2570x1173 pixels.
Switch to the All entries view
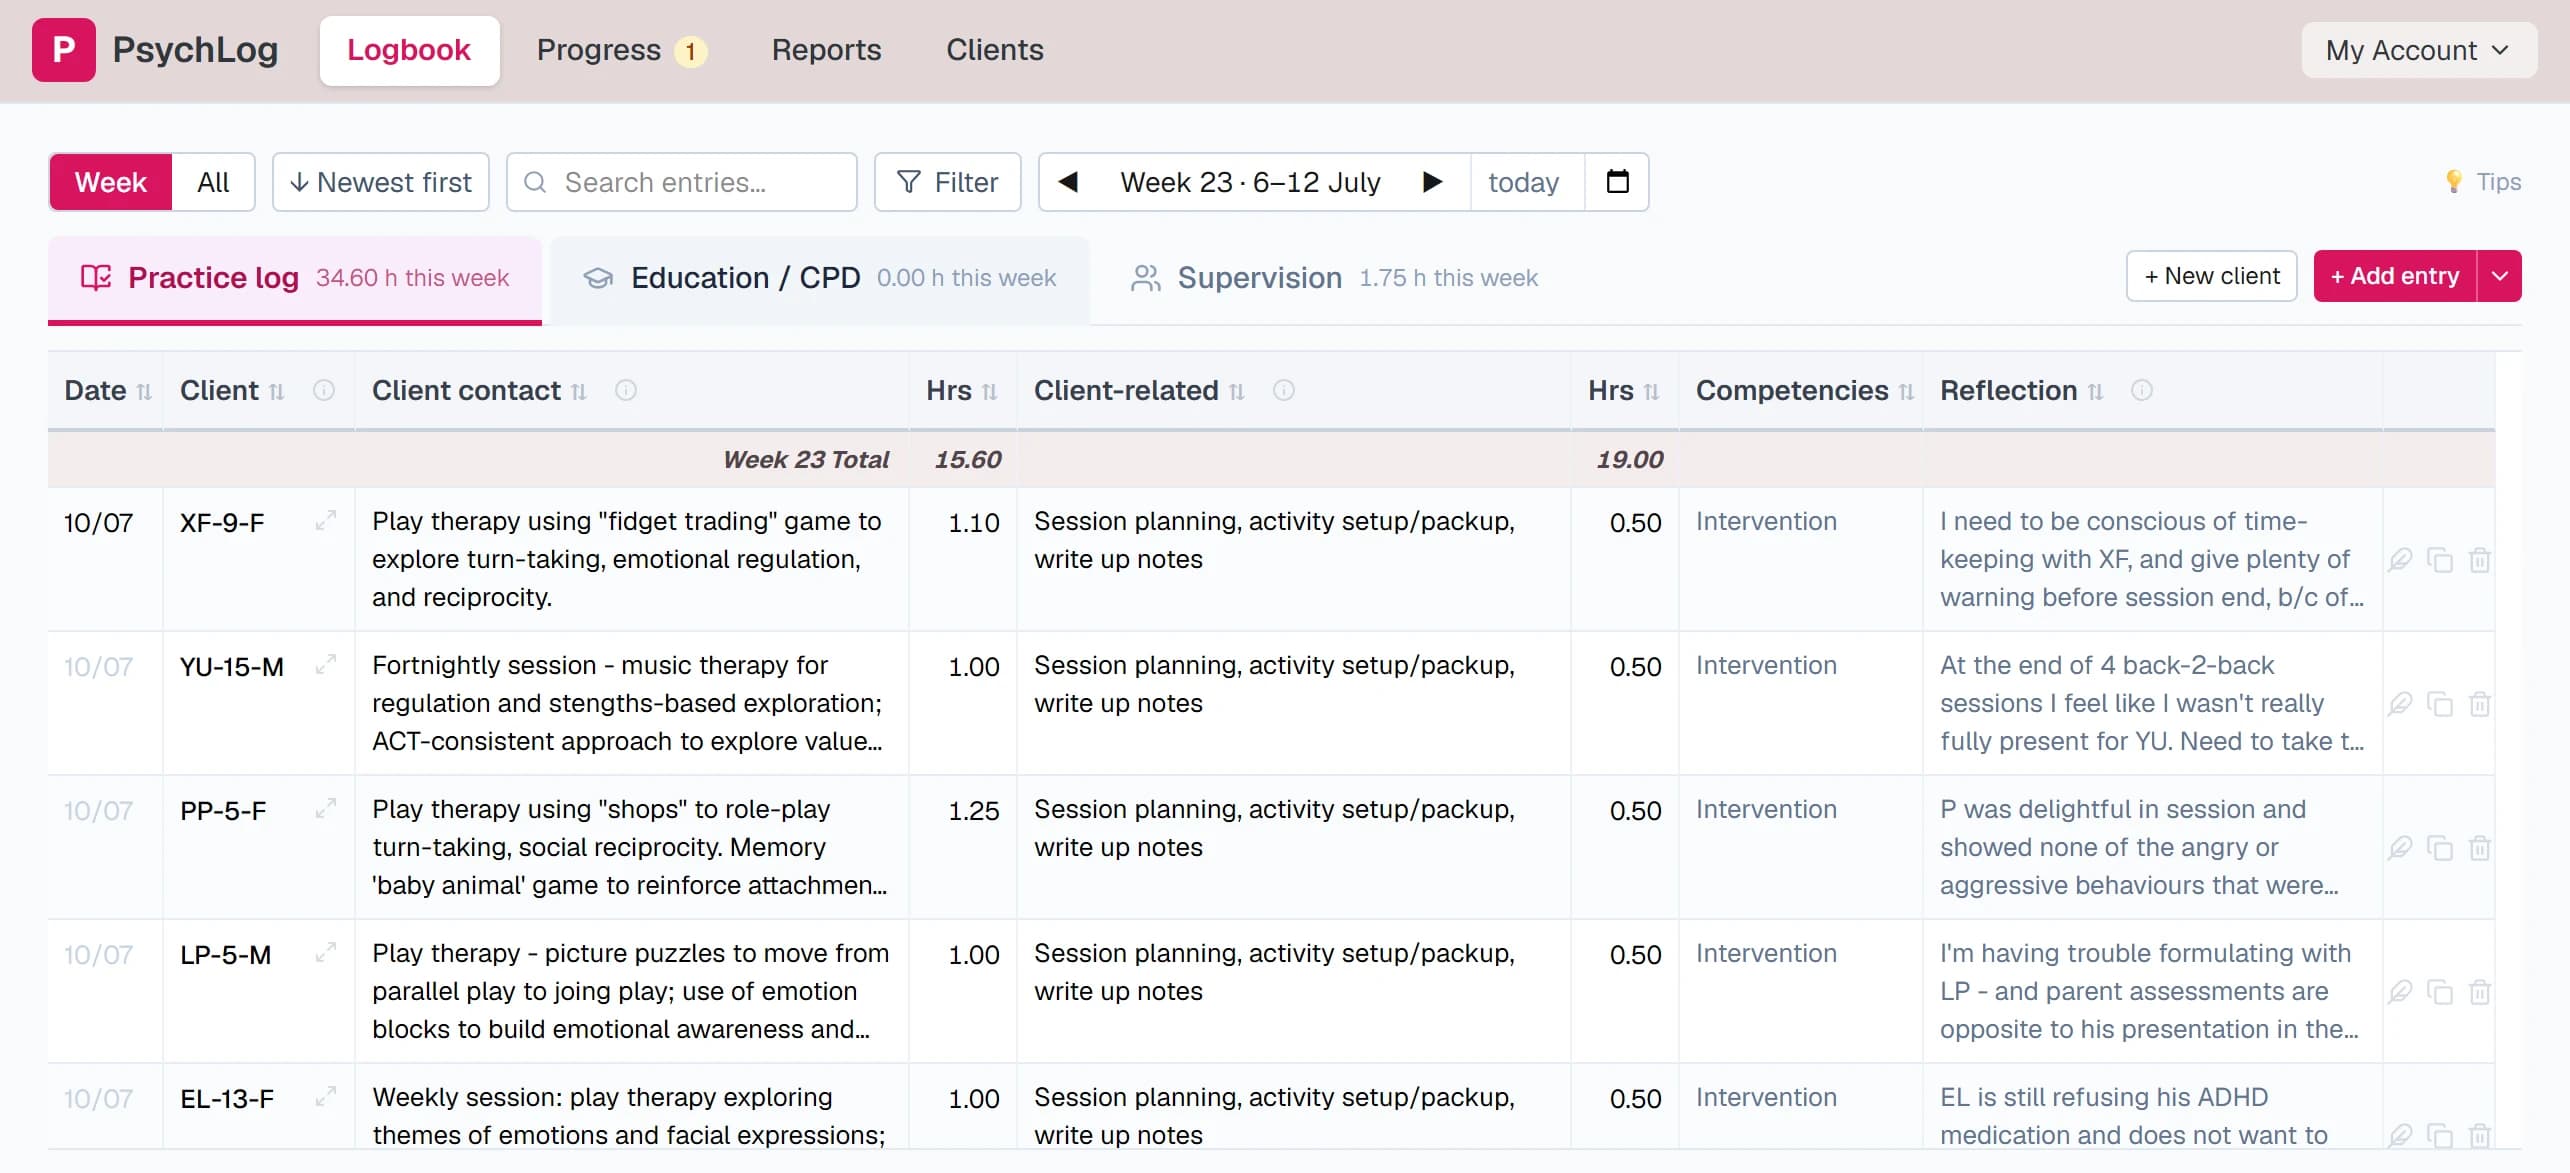point(213,182)
